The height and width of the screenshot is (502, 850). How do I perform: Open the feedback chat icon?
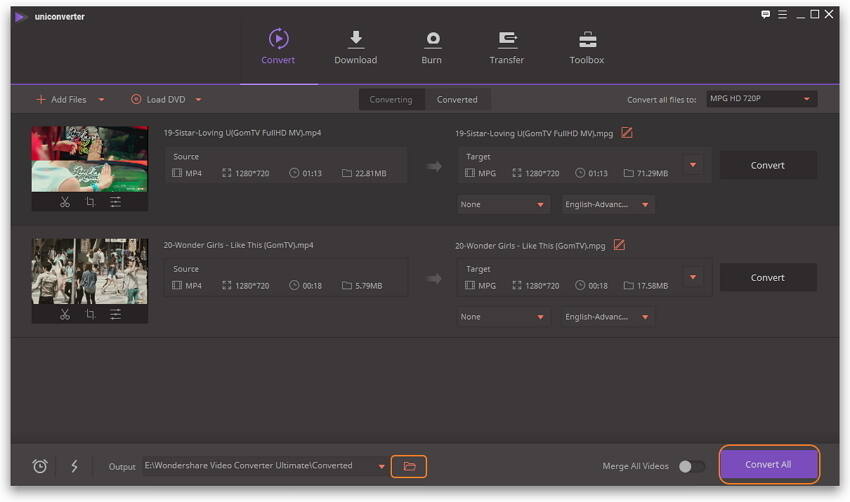(765, 15)
